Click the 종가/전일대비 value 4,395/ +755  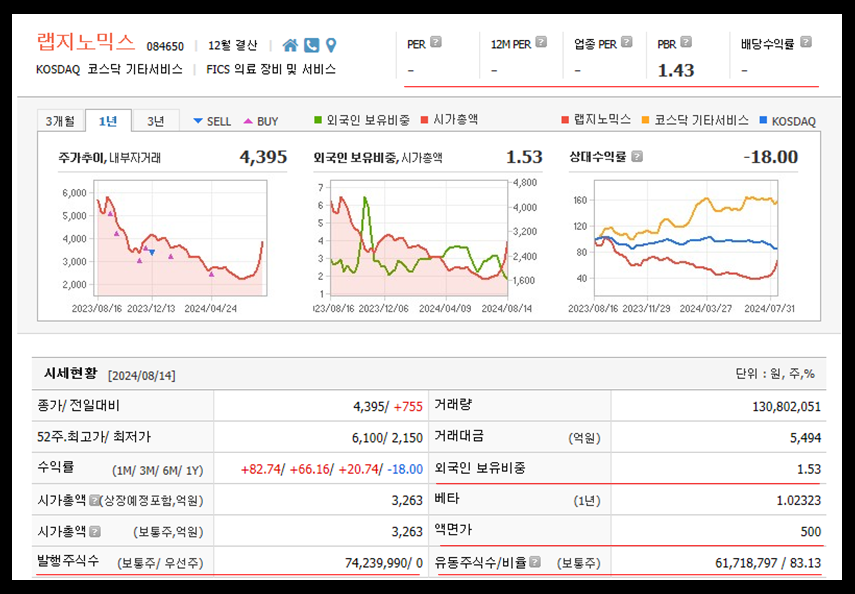pyautogui.click(x=388, y=406)
